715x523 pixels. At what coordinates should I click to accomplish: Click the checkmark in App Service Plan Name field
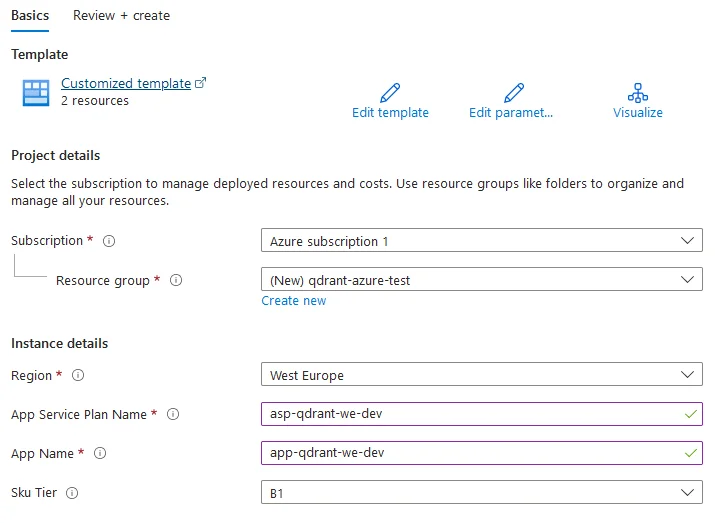click(x=691, y=414)
